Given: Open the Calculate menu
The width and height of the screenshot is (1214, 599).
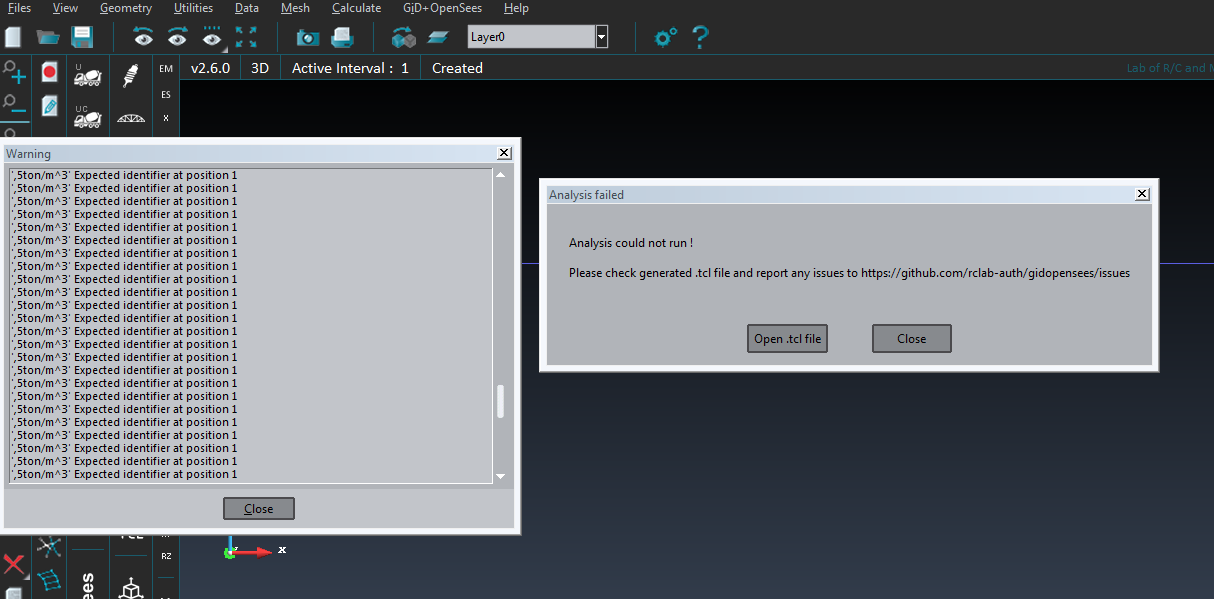Looking at the screenshot, I should click(356, 8).
